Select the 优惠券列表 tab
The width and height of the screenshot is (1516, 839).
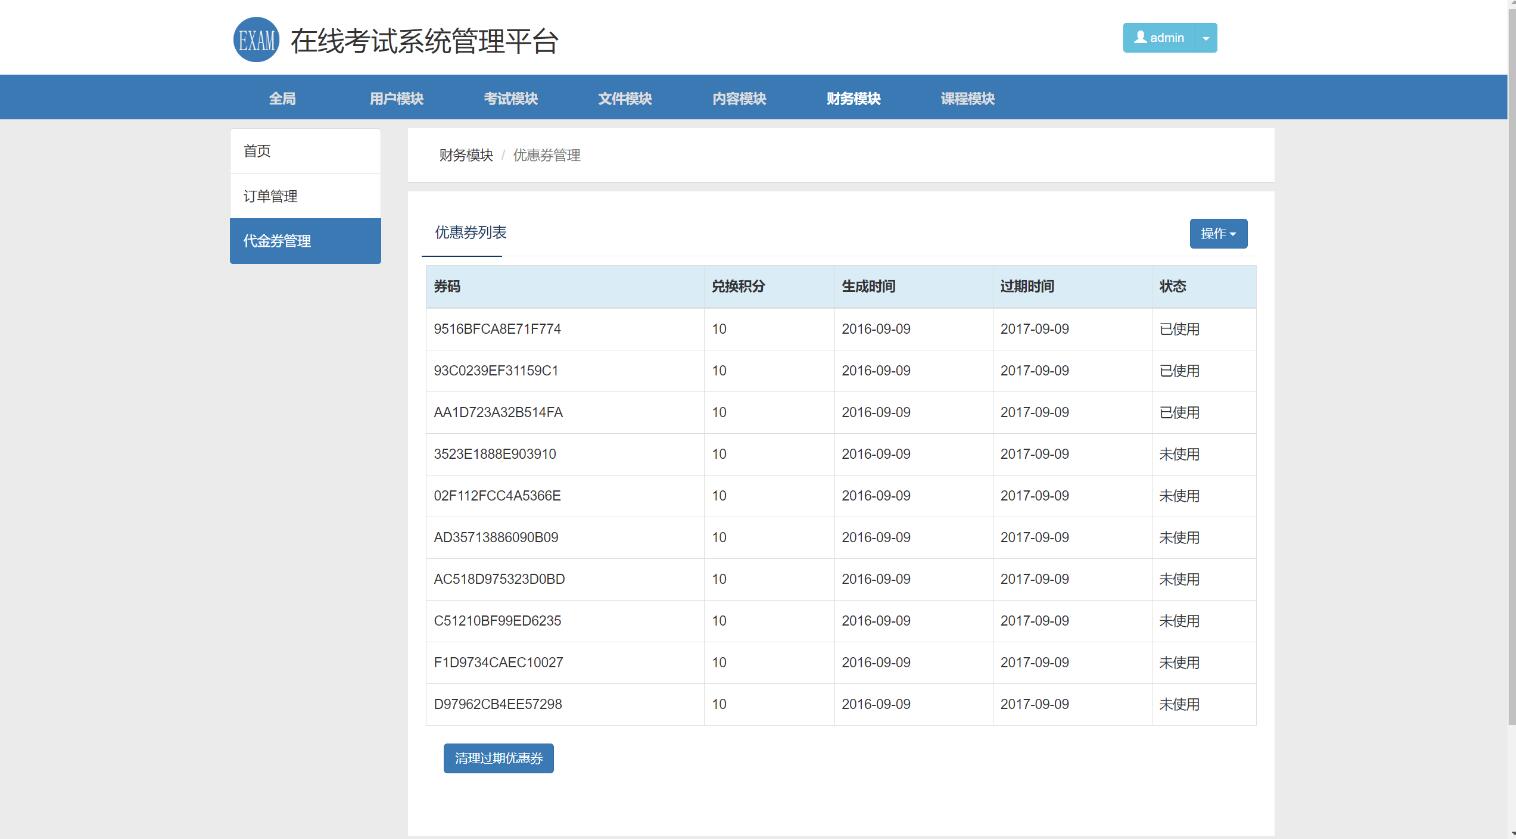(470, 233)
